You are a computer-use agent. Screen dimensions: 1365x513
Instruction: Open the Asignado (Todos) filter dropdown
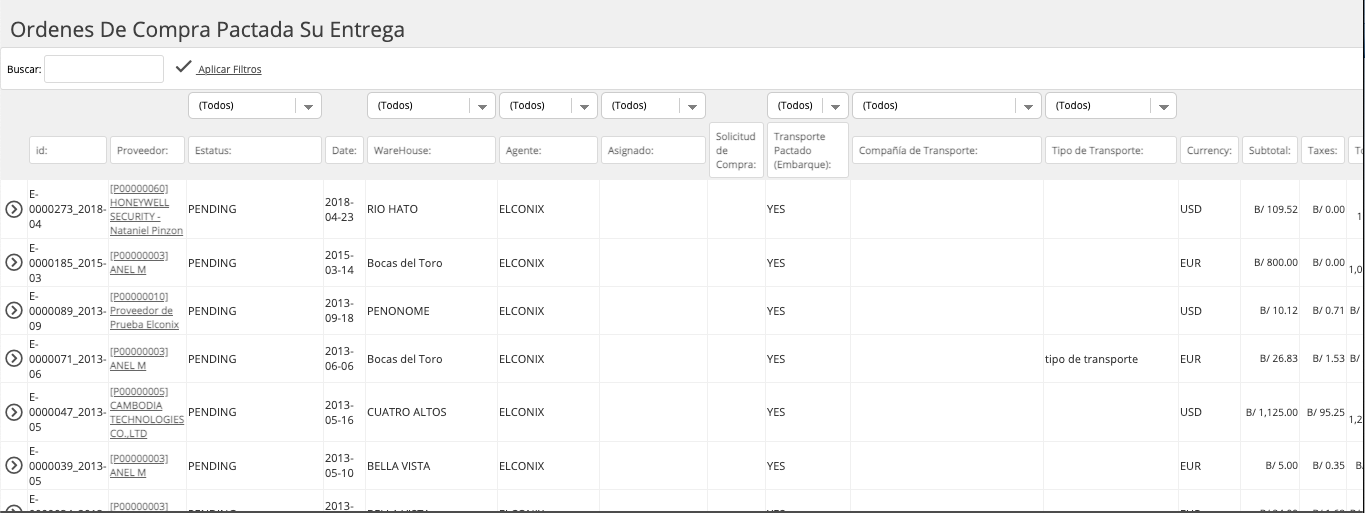pos(654,106)
